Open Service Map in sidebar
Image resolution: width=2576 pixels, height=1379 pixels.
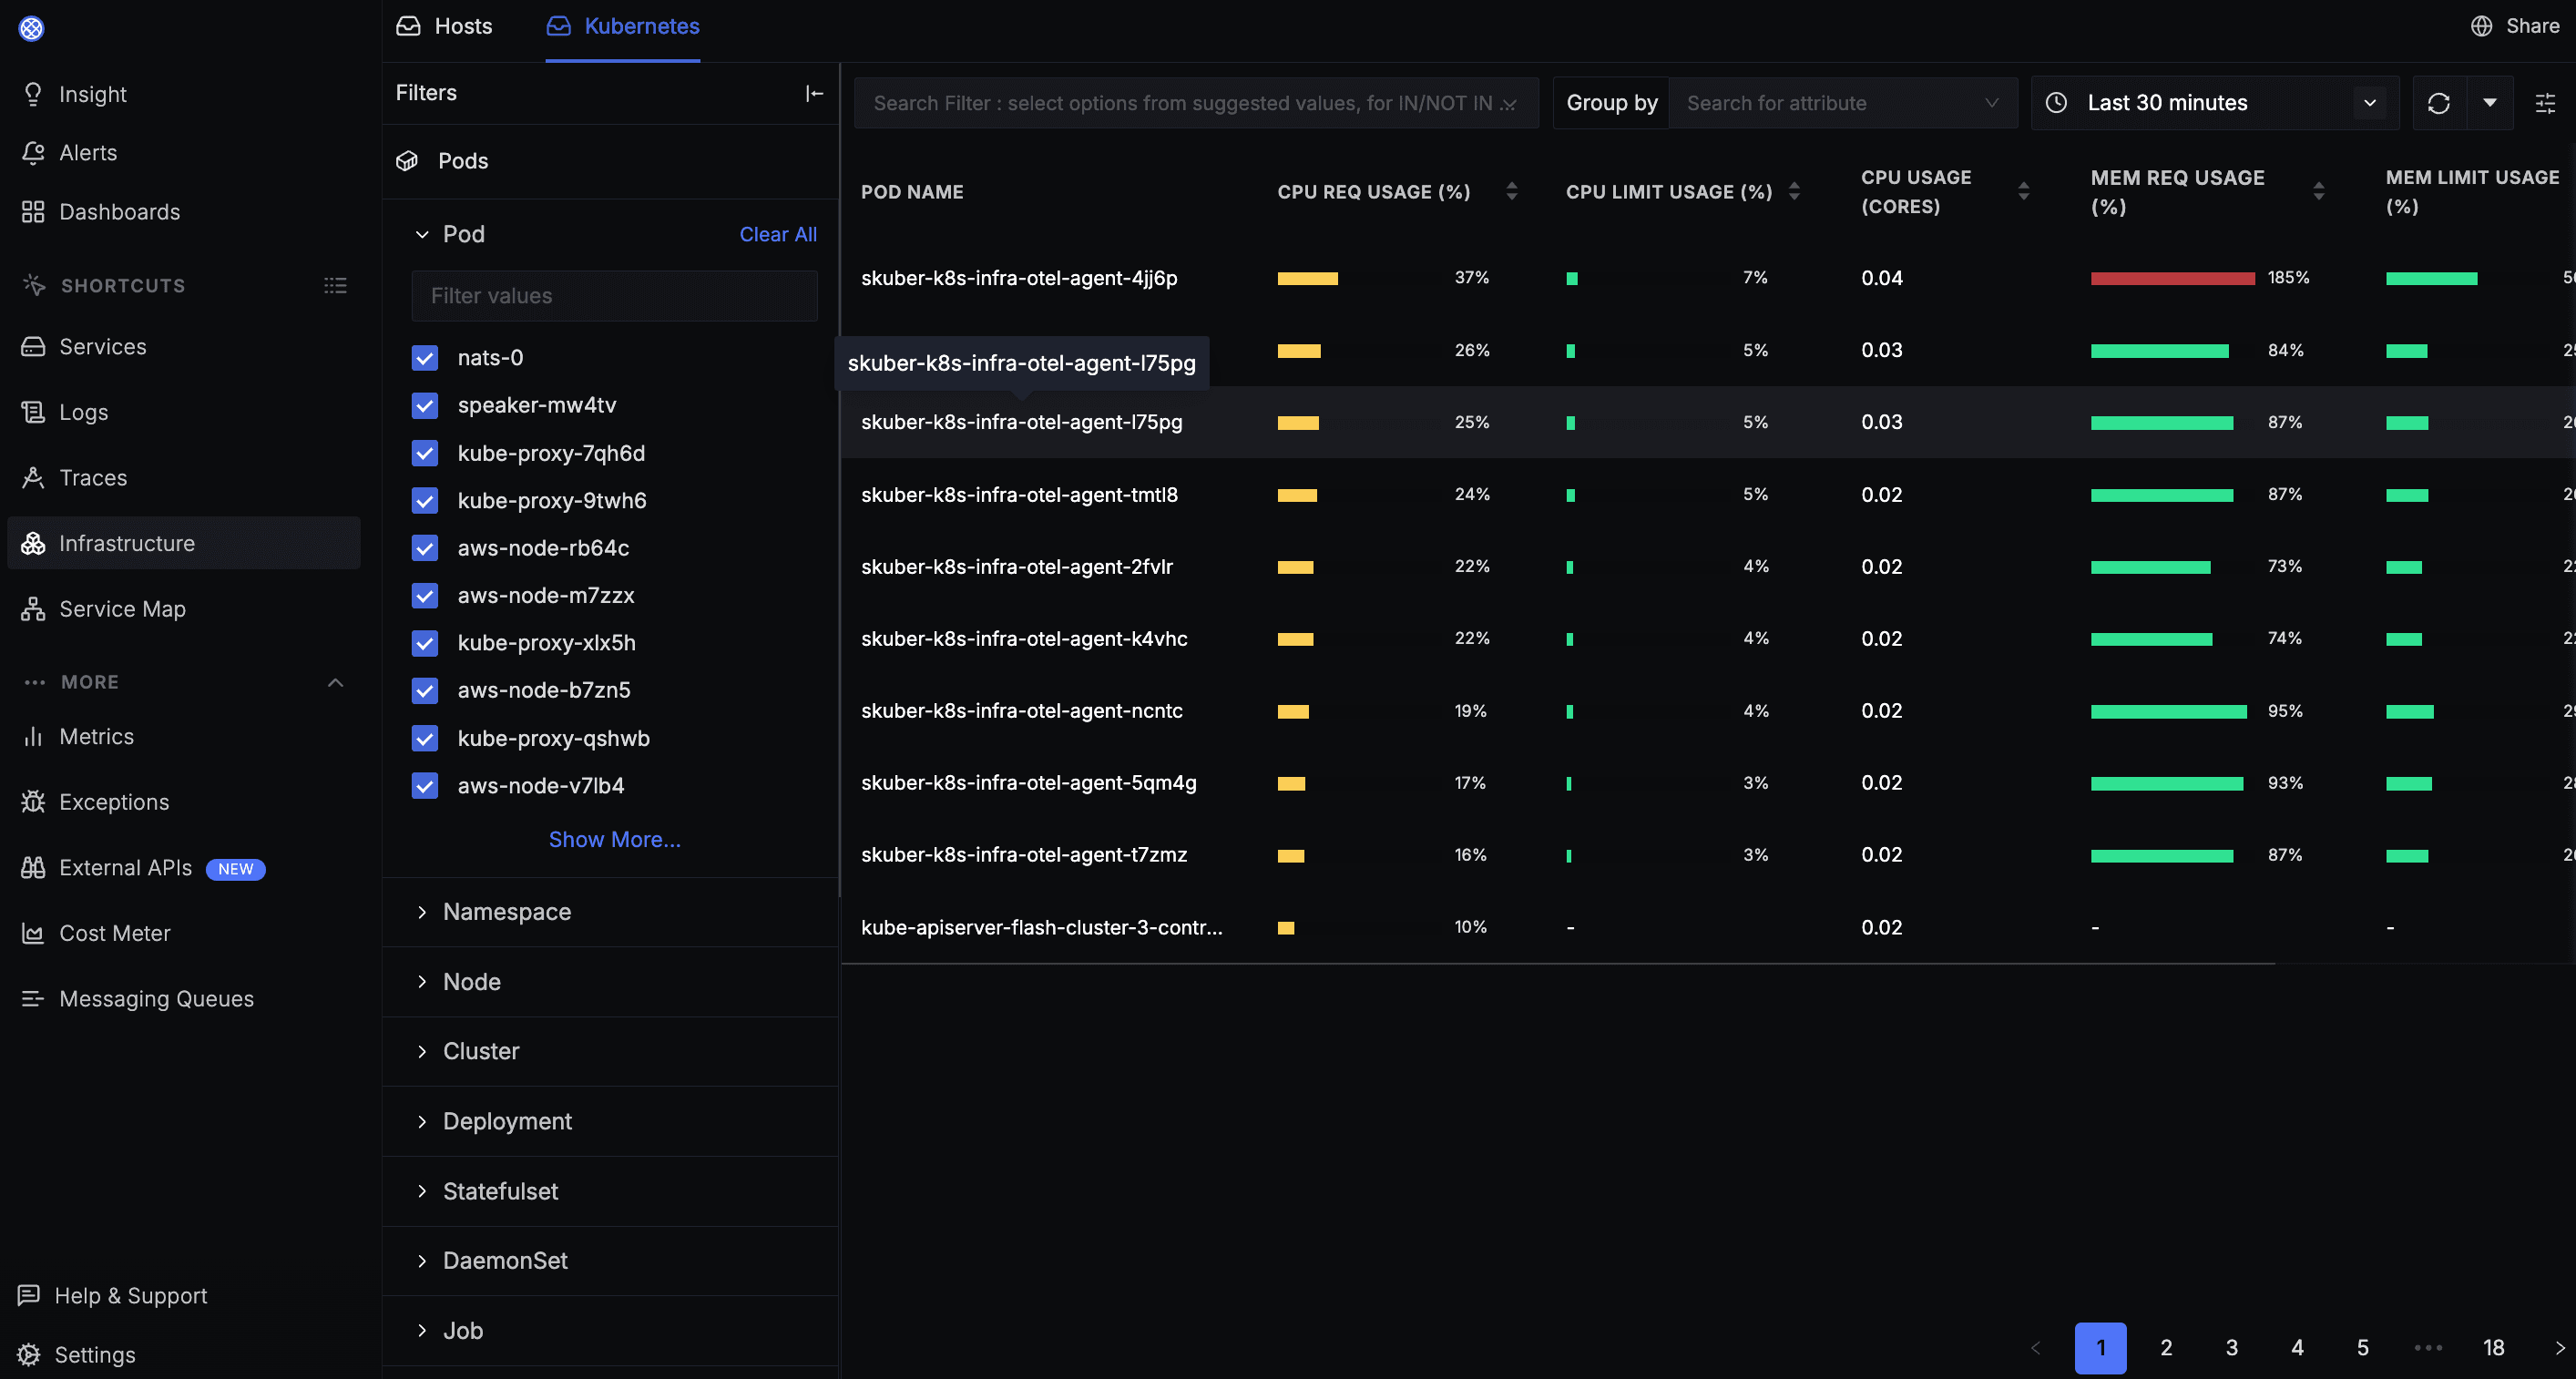pos(122,609)
